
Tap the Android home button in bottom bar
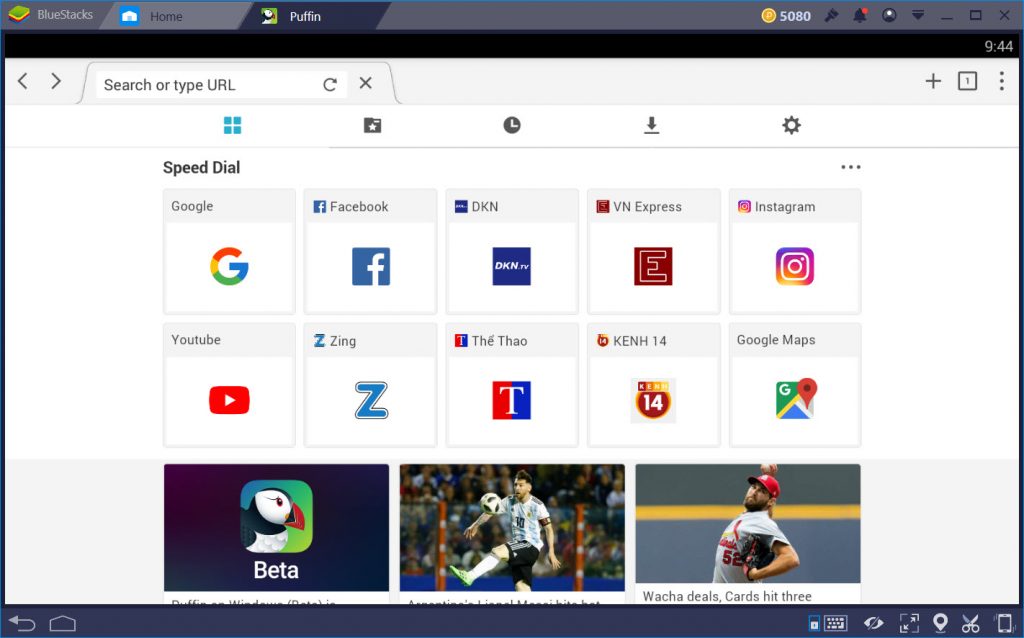(x=63, y=624)
